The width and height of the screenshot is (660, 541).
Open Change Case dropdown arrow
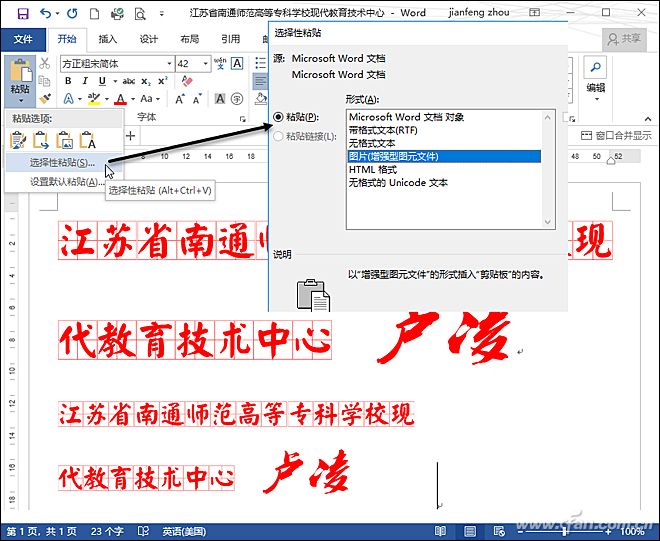(158, 99)
